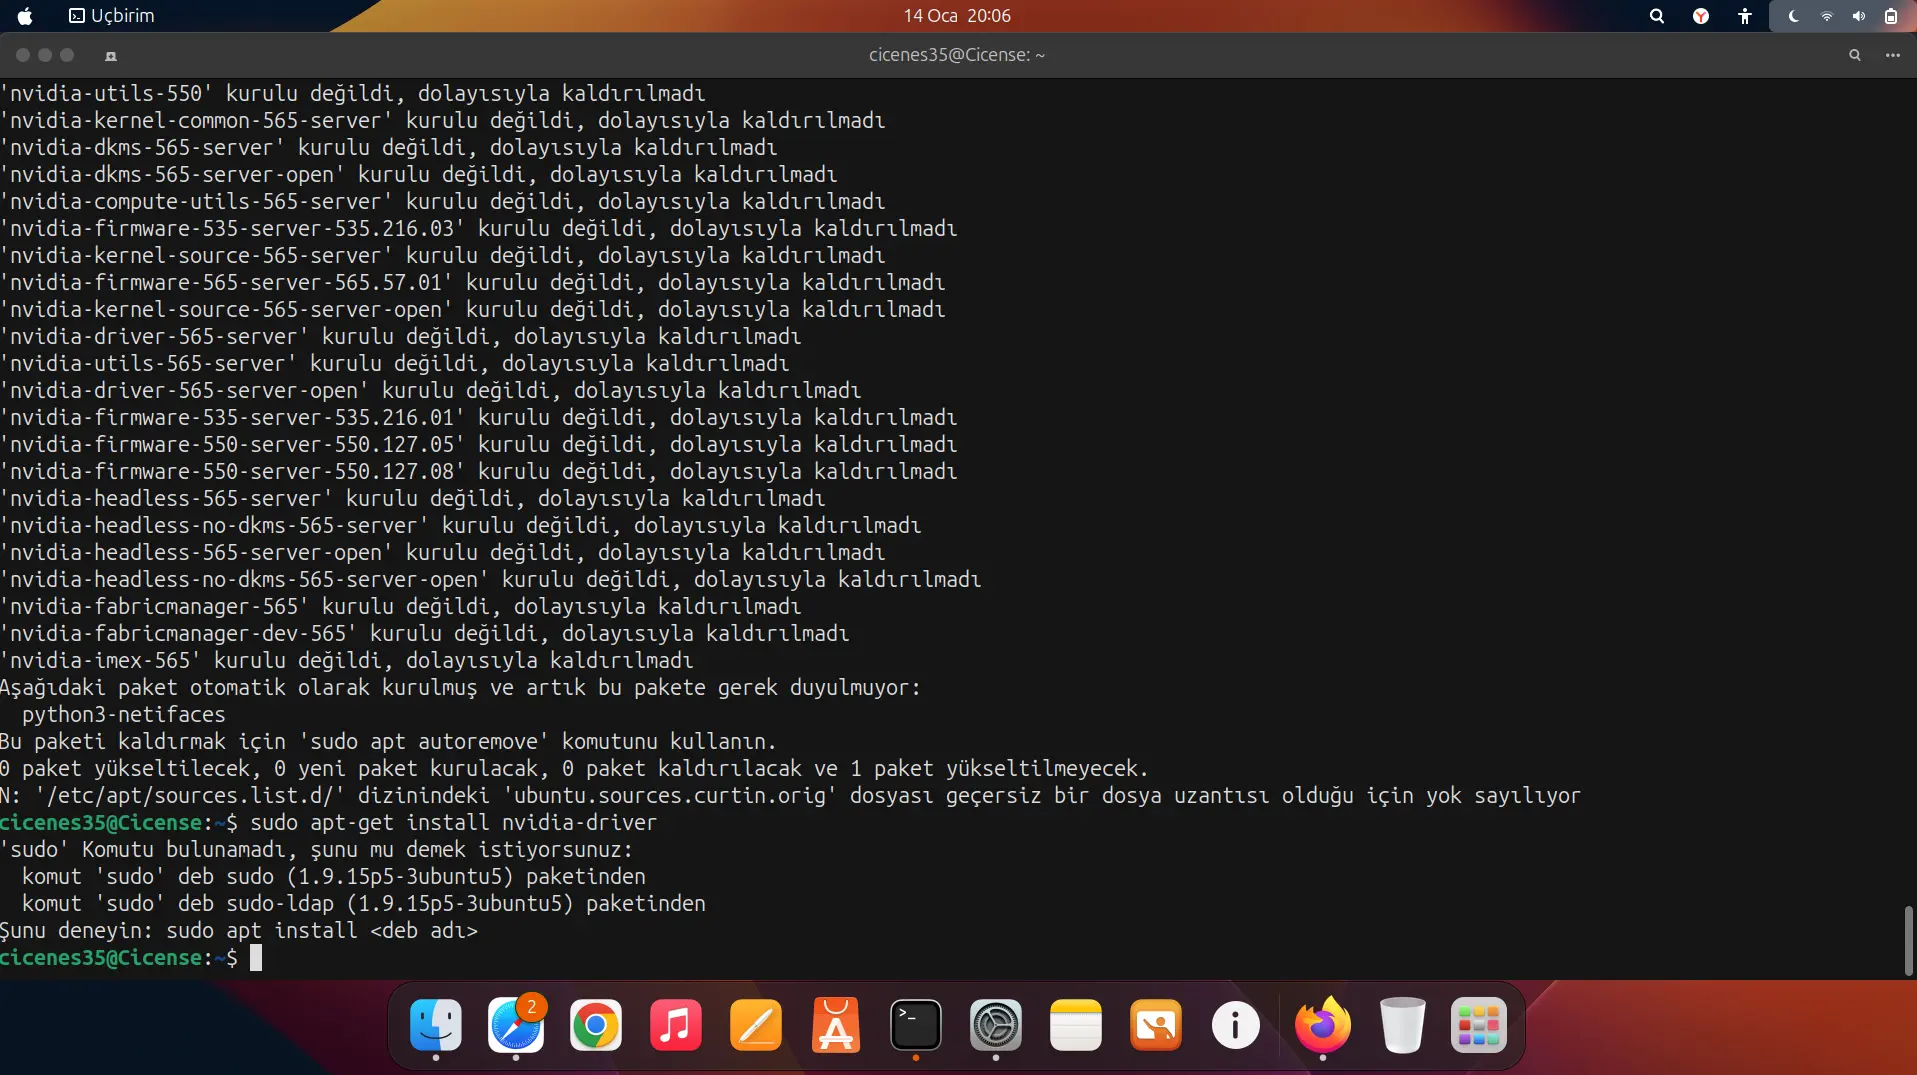Open the App Store software icon

(x=836, y=1025)
